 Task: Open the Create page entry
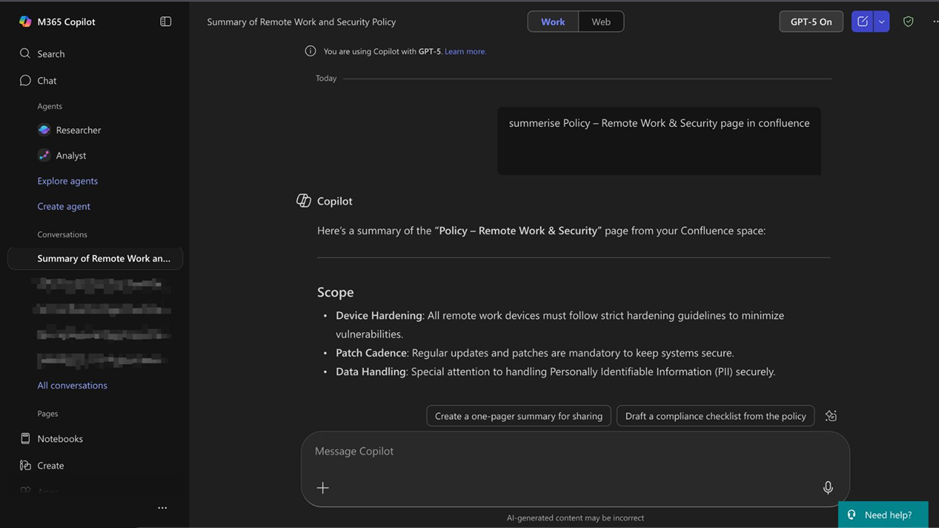pos(50,465)
